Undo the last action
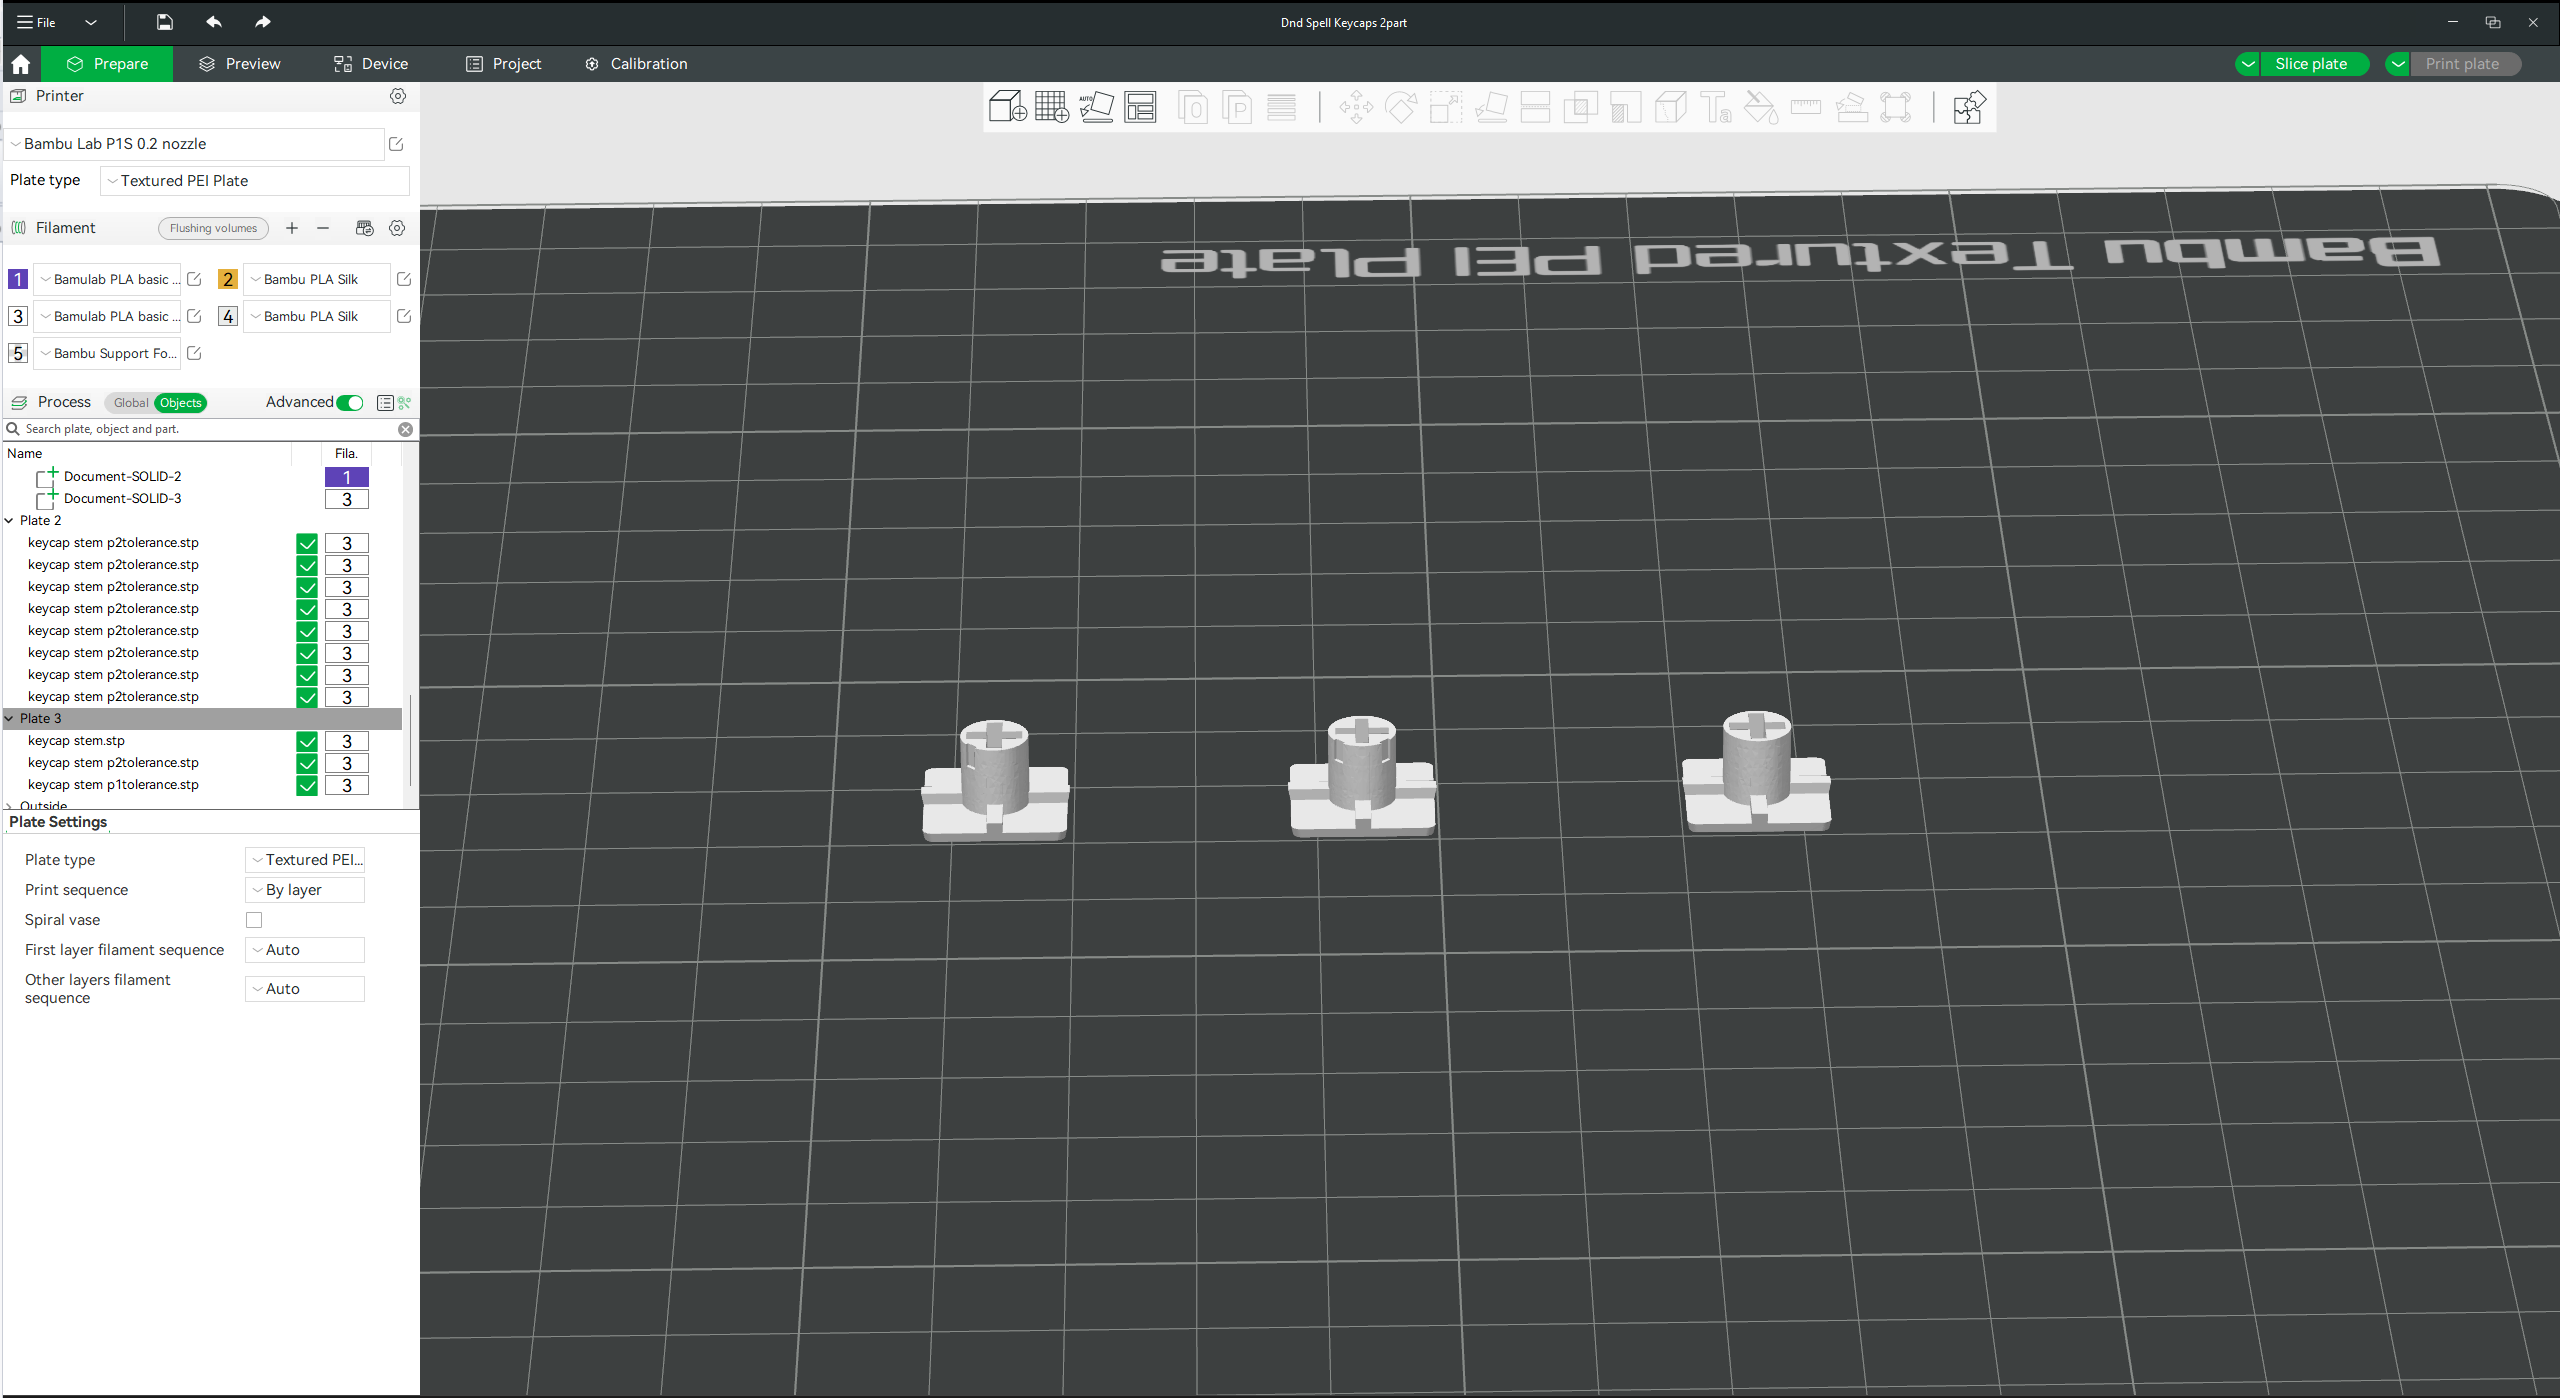The width and height of the screenshot is (2560, 1398). tap(213, 22)
